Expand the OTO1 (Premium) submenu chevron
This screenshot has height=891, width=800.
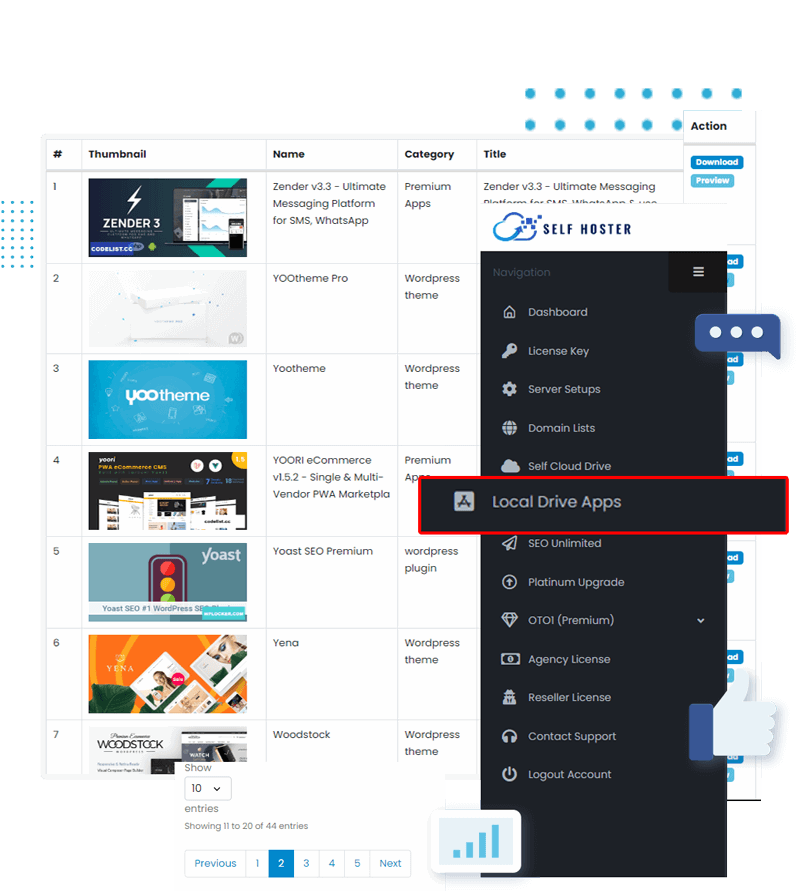[701, 621]
